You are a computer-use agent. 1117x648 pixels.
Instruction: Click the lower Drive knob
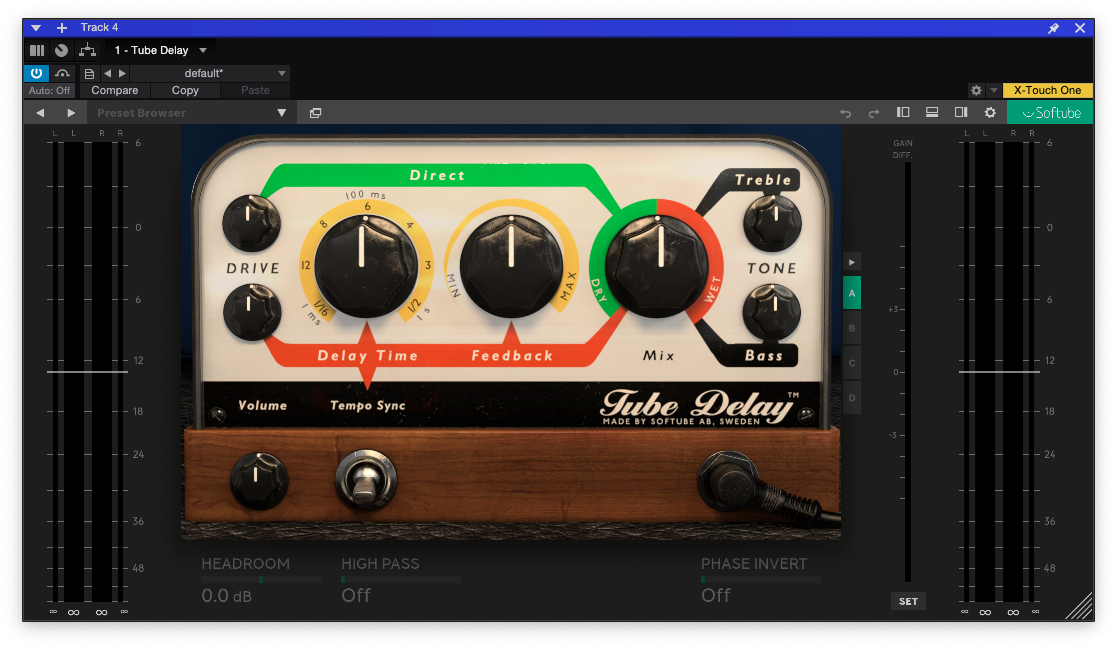[251, 312]
